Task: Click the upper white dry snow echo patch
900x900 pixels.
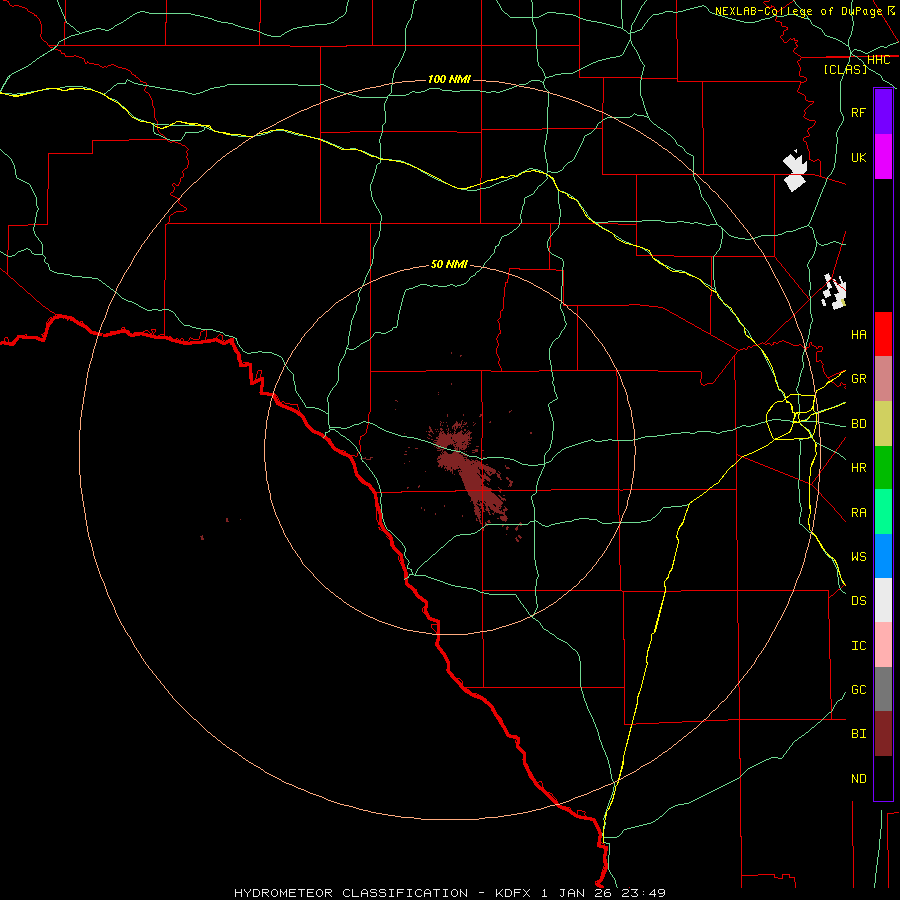Action: (795, 171)
